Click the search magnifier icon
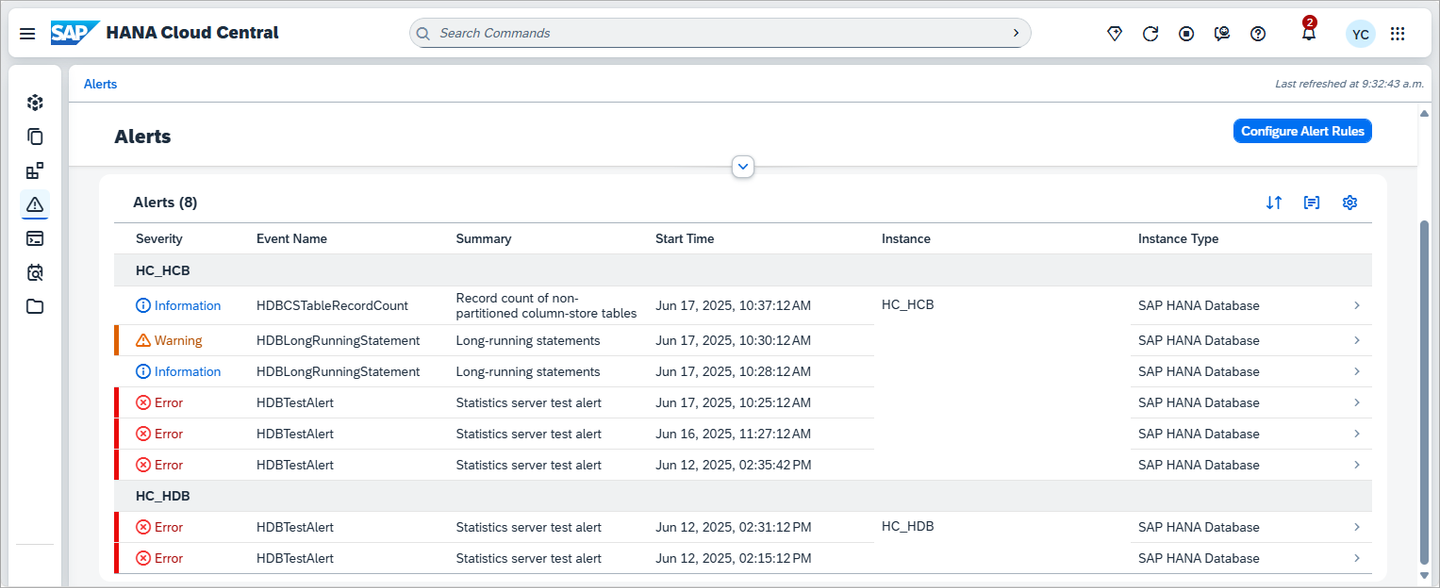 pos(424,33)
